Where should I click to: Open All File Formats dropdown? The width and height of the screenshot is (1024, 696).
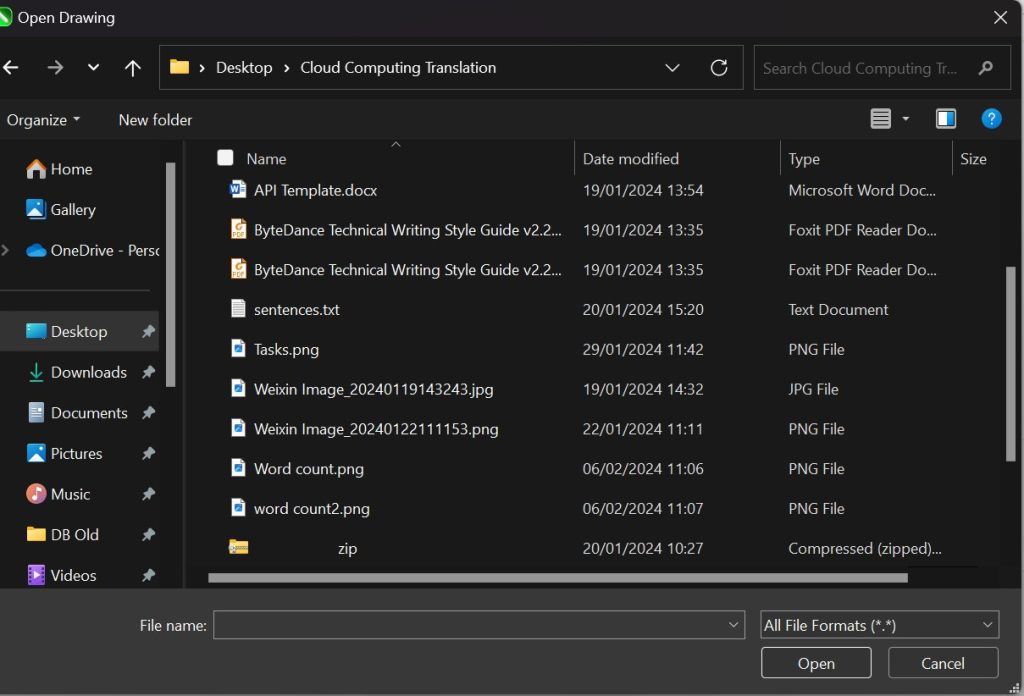click(x=879, y=625)
